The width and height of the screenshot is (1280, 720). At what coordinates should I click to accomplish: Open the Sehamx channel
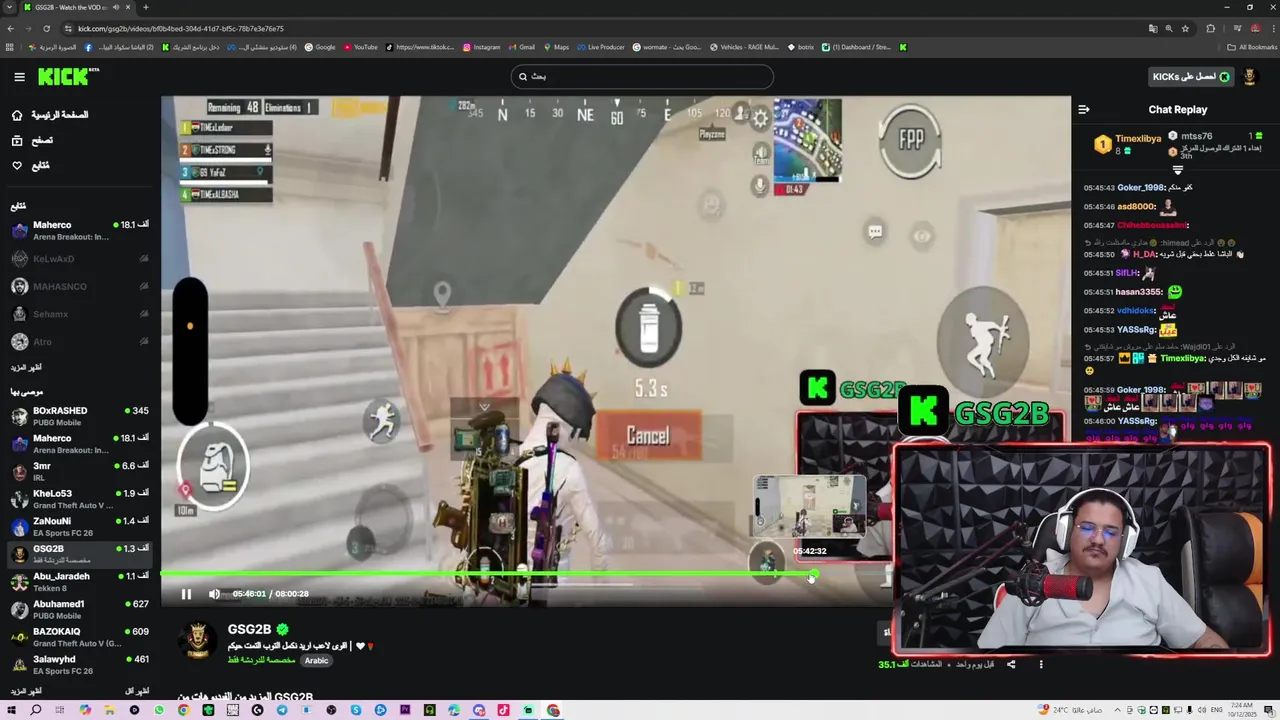pos(80,314)
